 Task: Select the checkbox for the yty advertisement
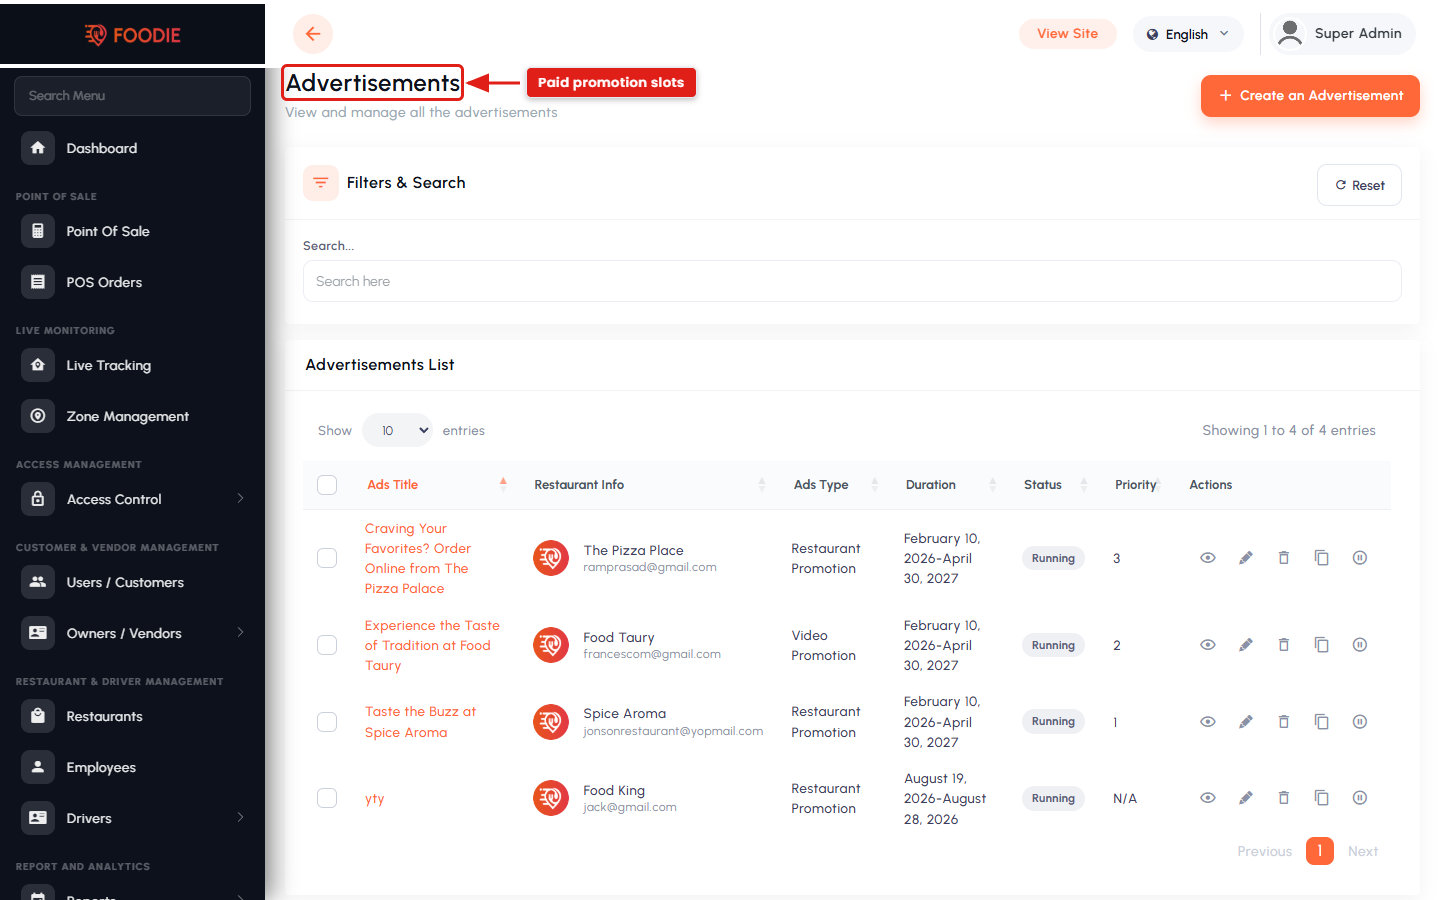click(x=327, y=798)
